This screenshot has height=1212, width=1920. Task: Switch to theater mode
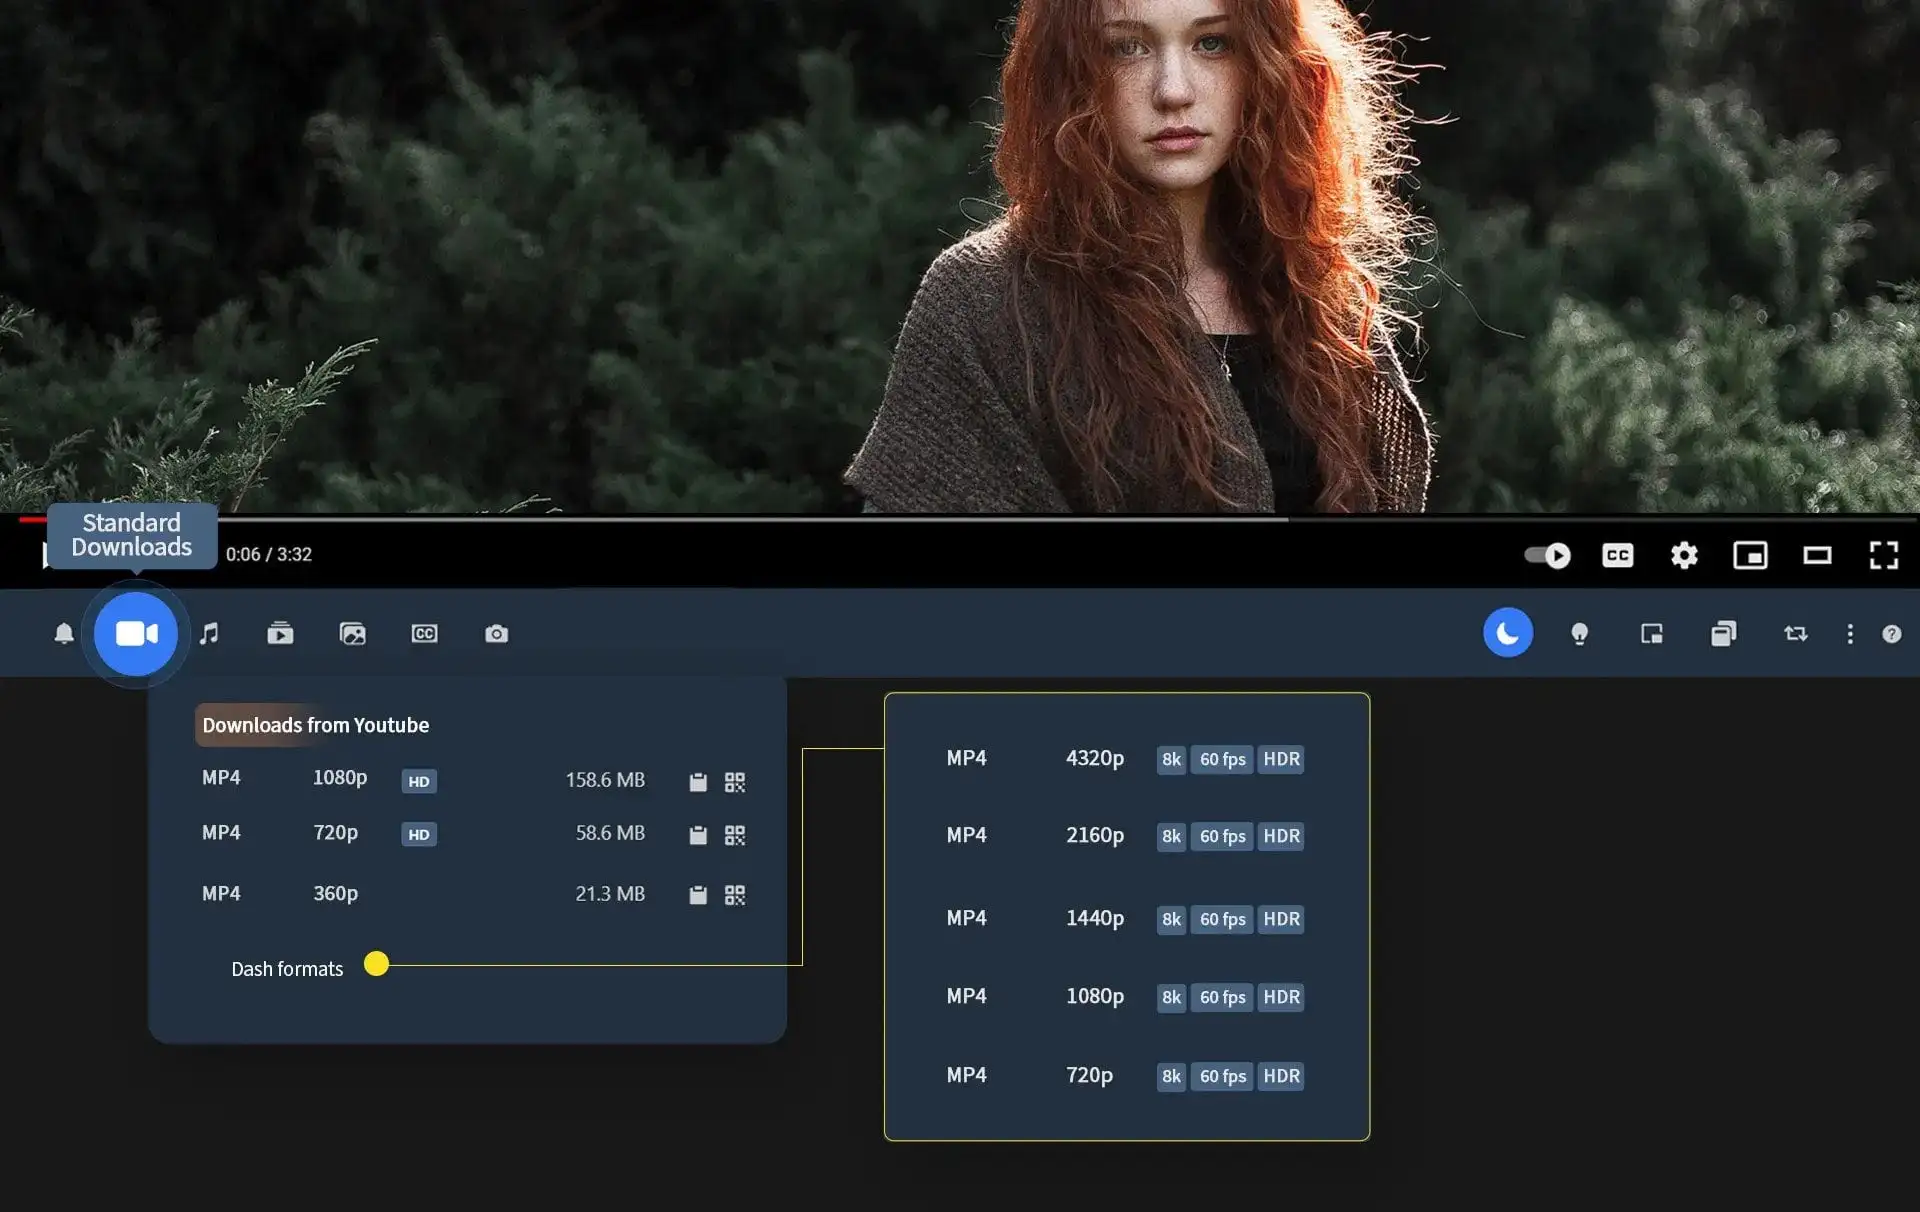[1817, 555]
